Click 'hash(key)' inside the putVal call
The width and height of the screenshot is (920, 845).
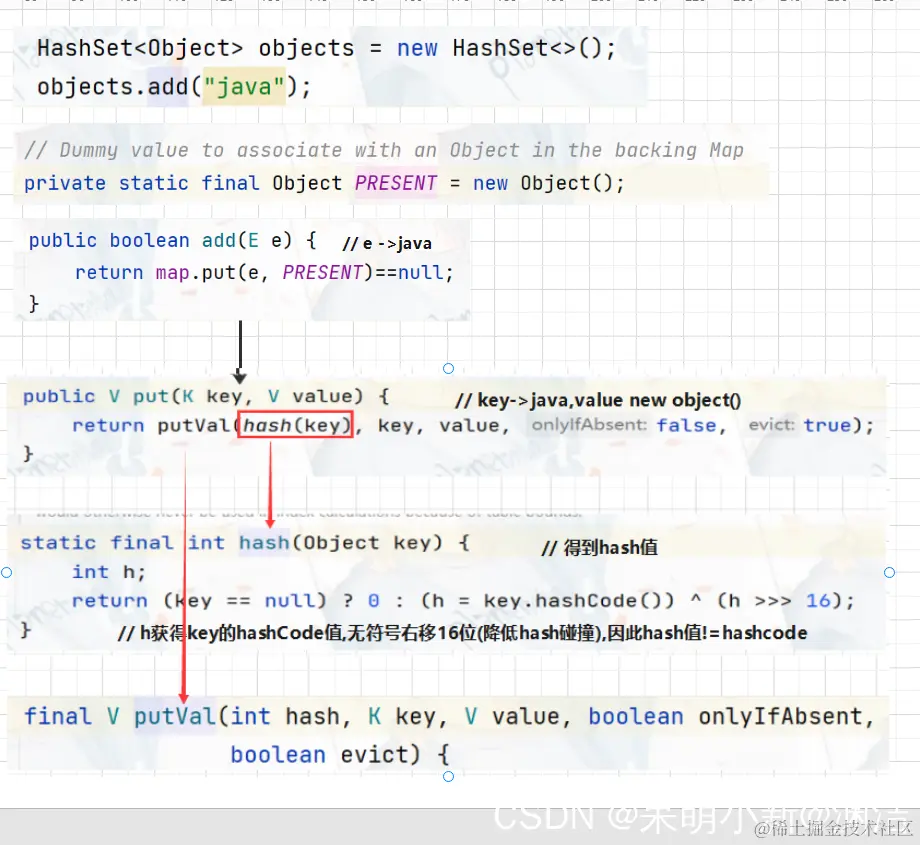coord(296,425)
